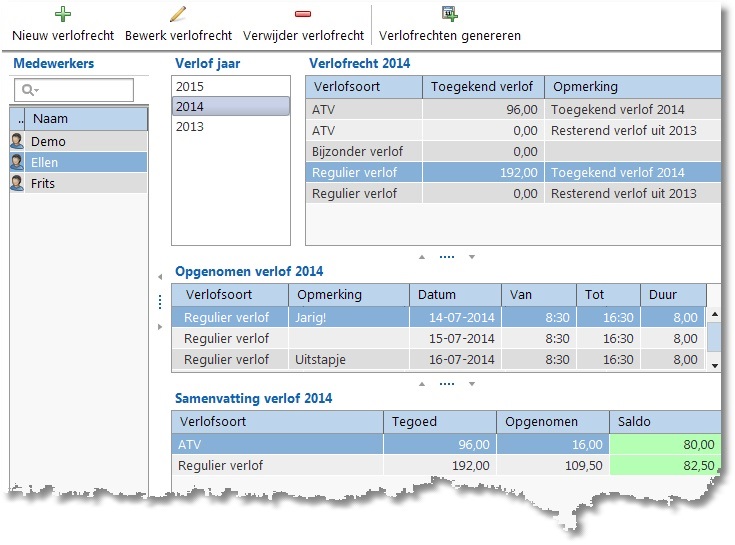Sort by Toegekend verlof column header

(x=483, y=87)
